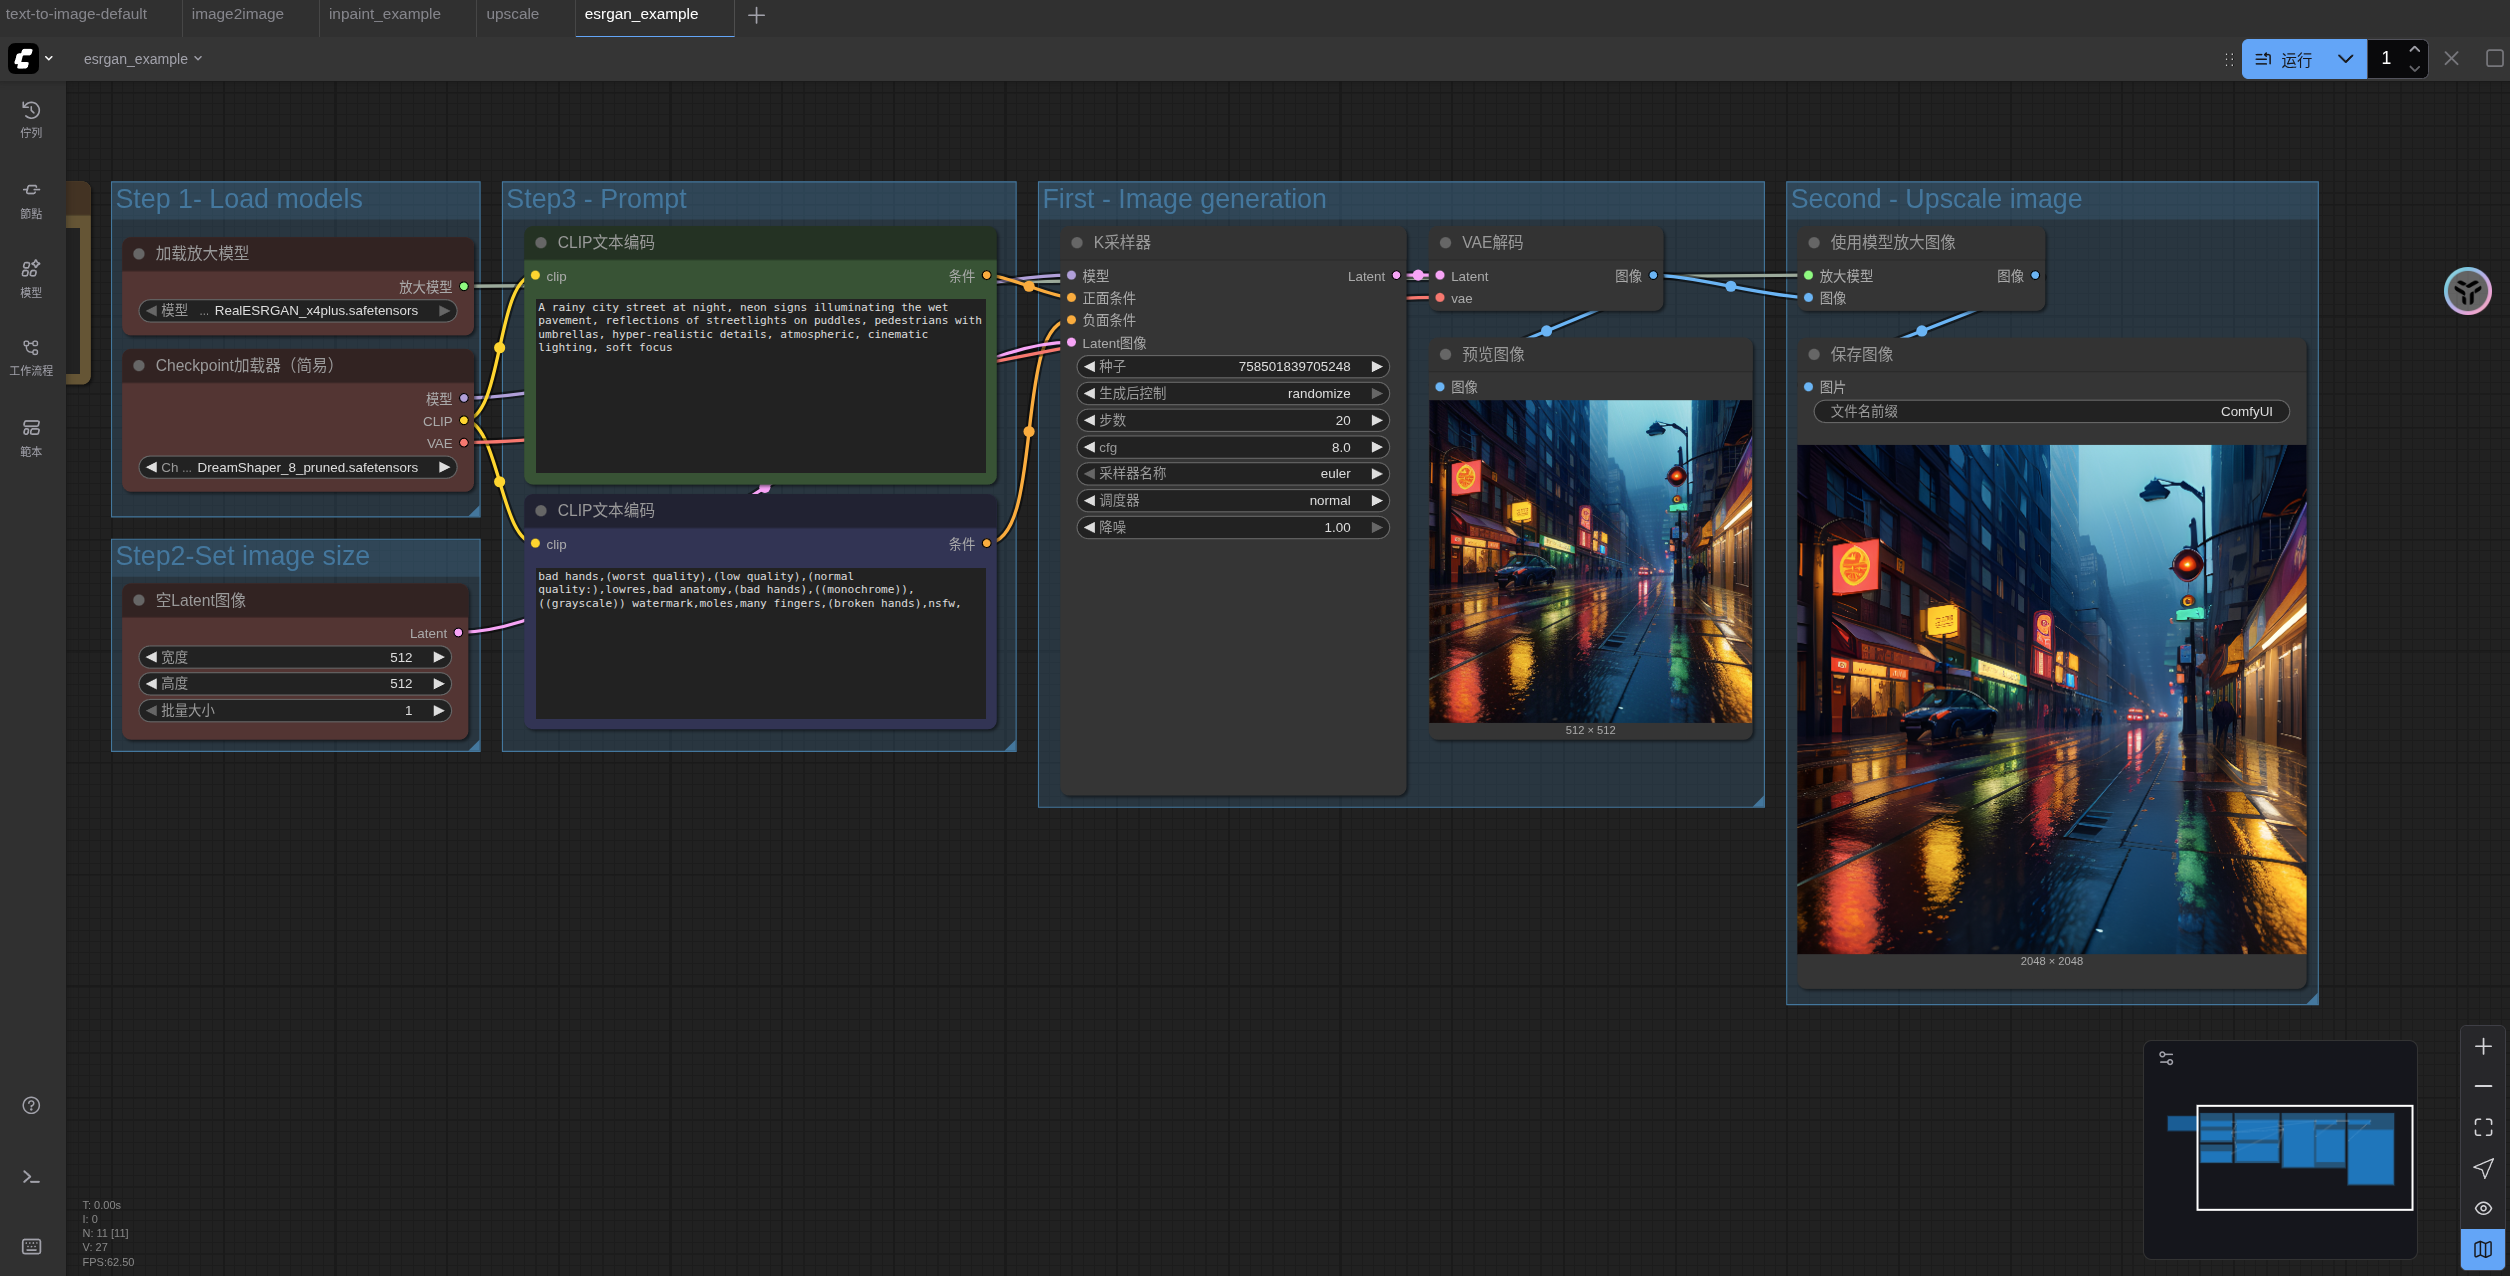Add a new workflow tab
The height and width of the screenshot is (1276, 2510).
(x=756, y=15)
